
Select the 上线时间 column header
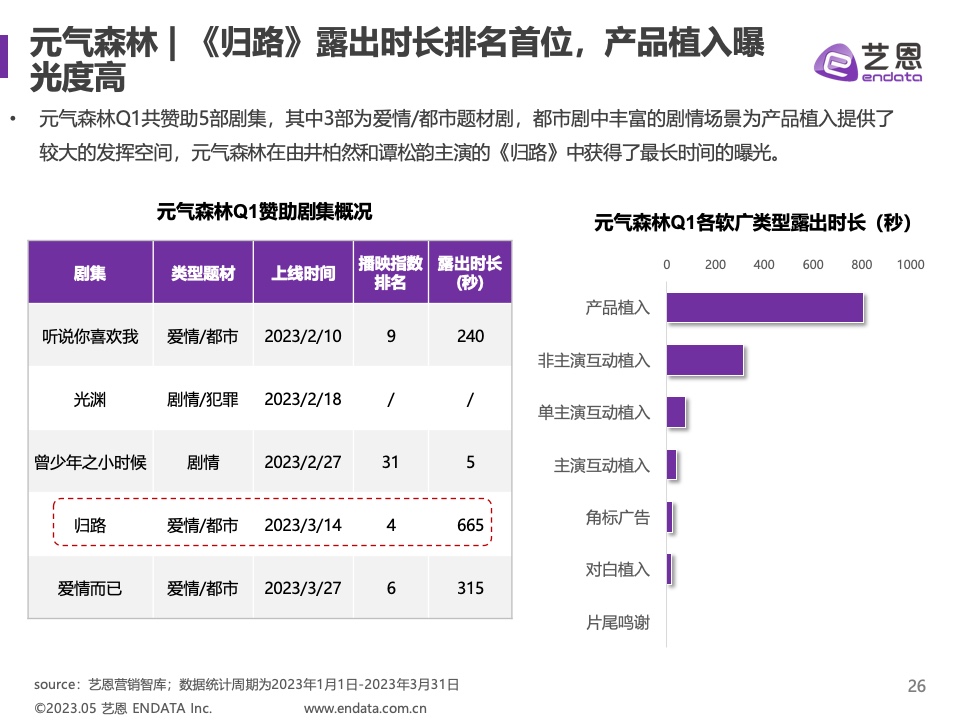[x=303, y=272]
